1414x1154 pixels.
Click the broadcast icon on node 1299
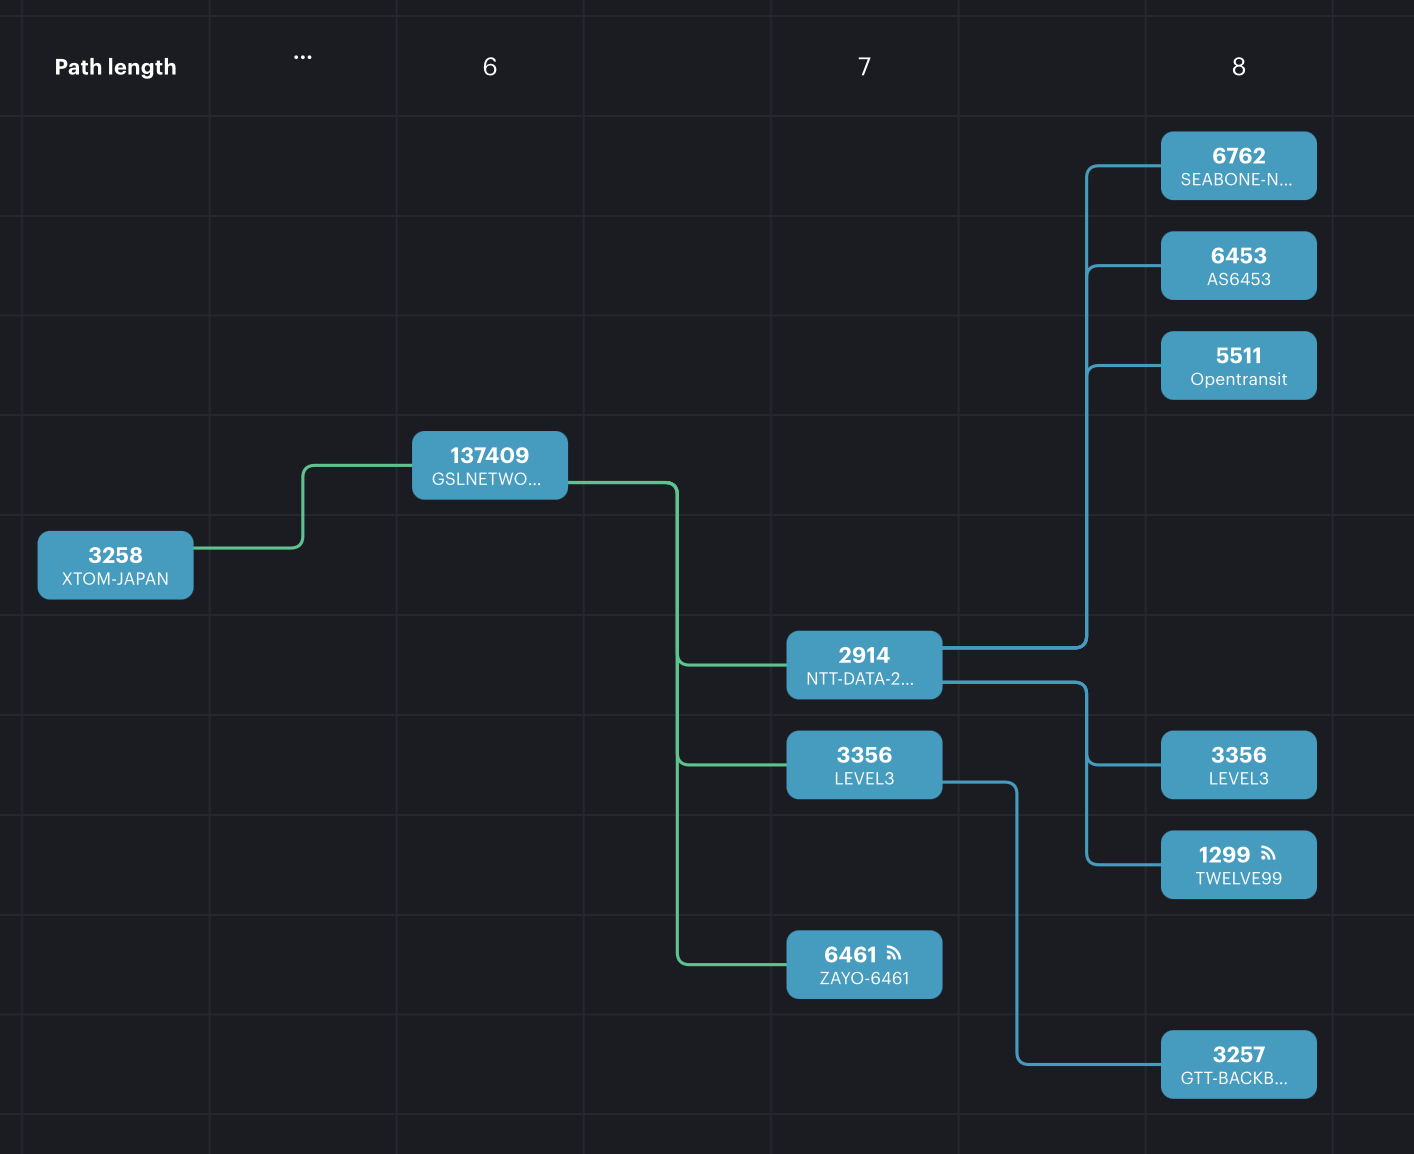[1268, 854]
